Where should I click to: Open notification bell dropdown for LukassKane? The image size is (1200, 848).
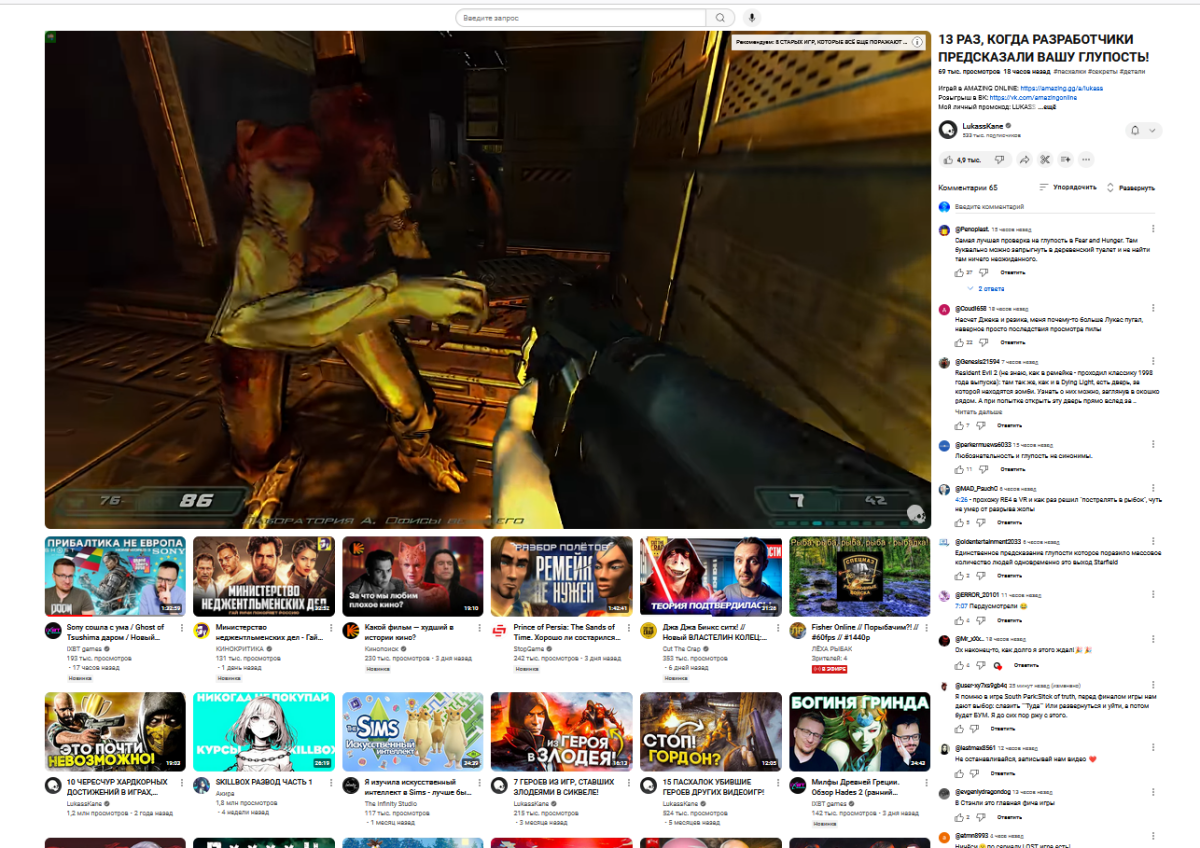click(x=1143, y=130)
